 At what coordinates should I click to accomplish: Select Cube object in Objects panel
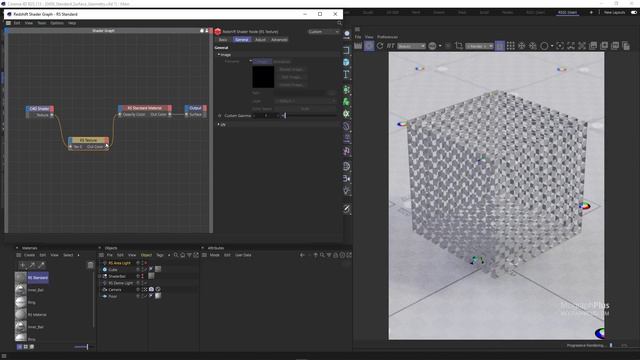(113, 270)
